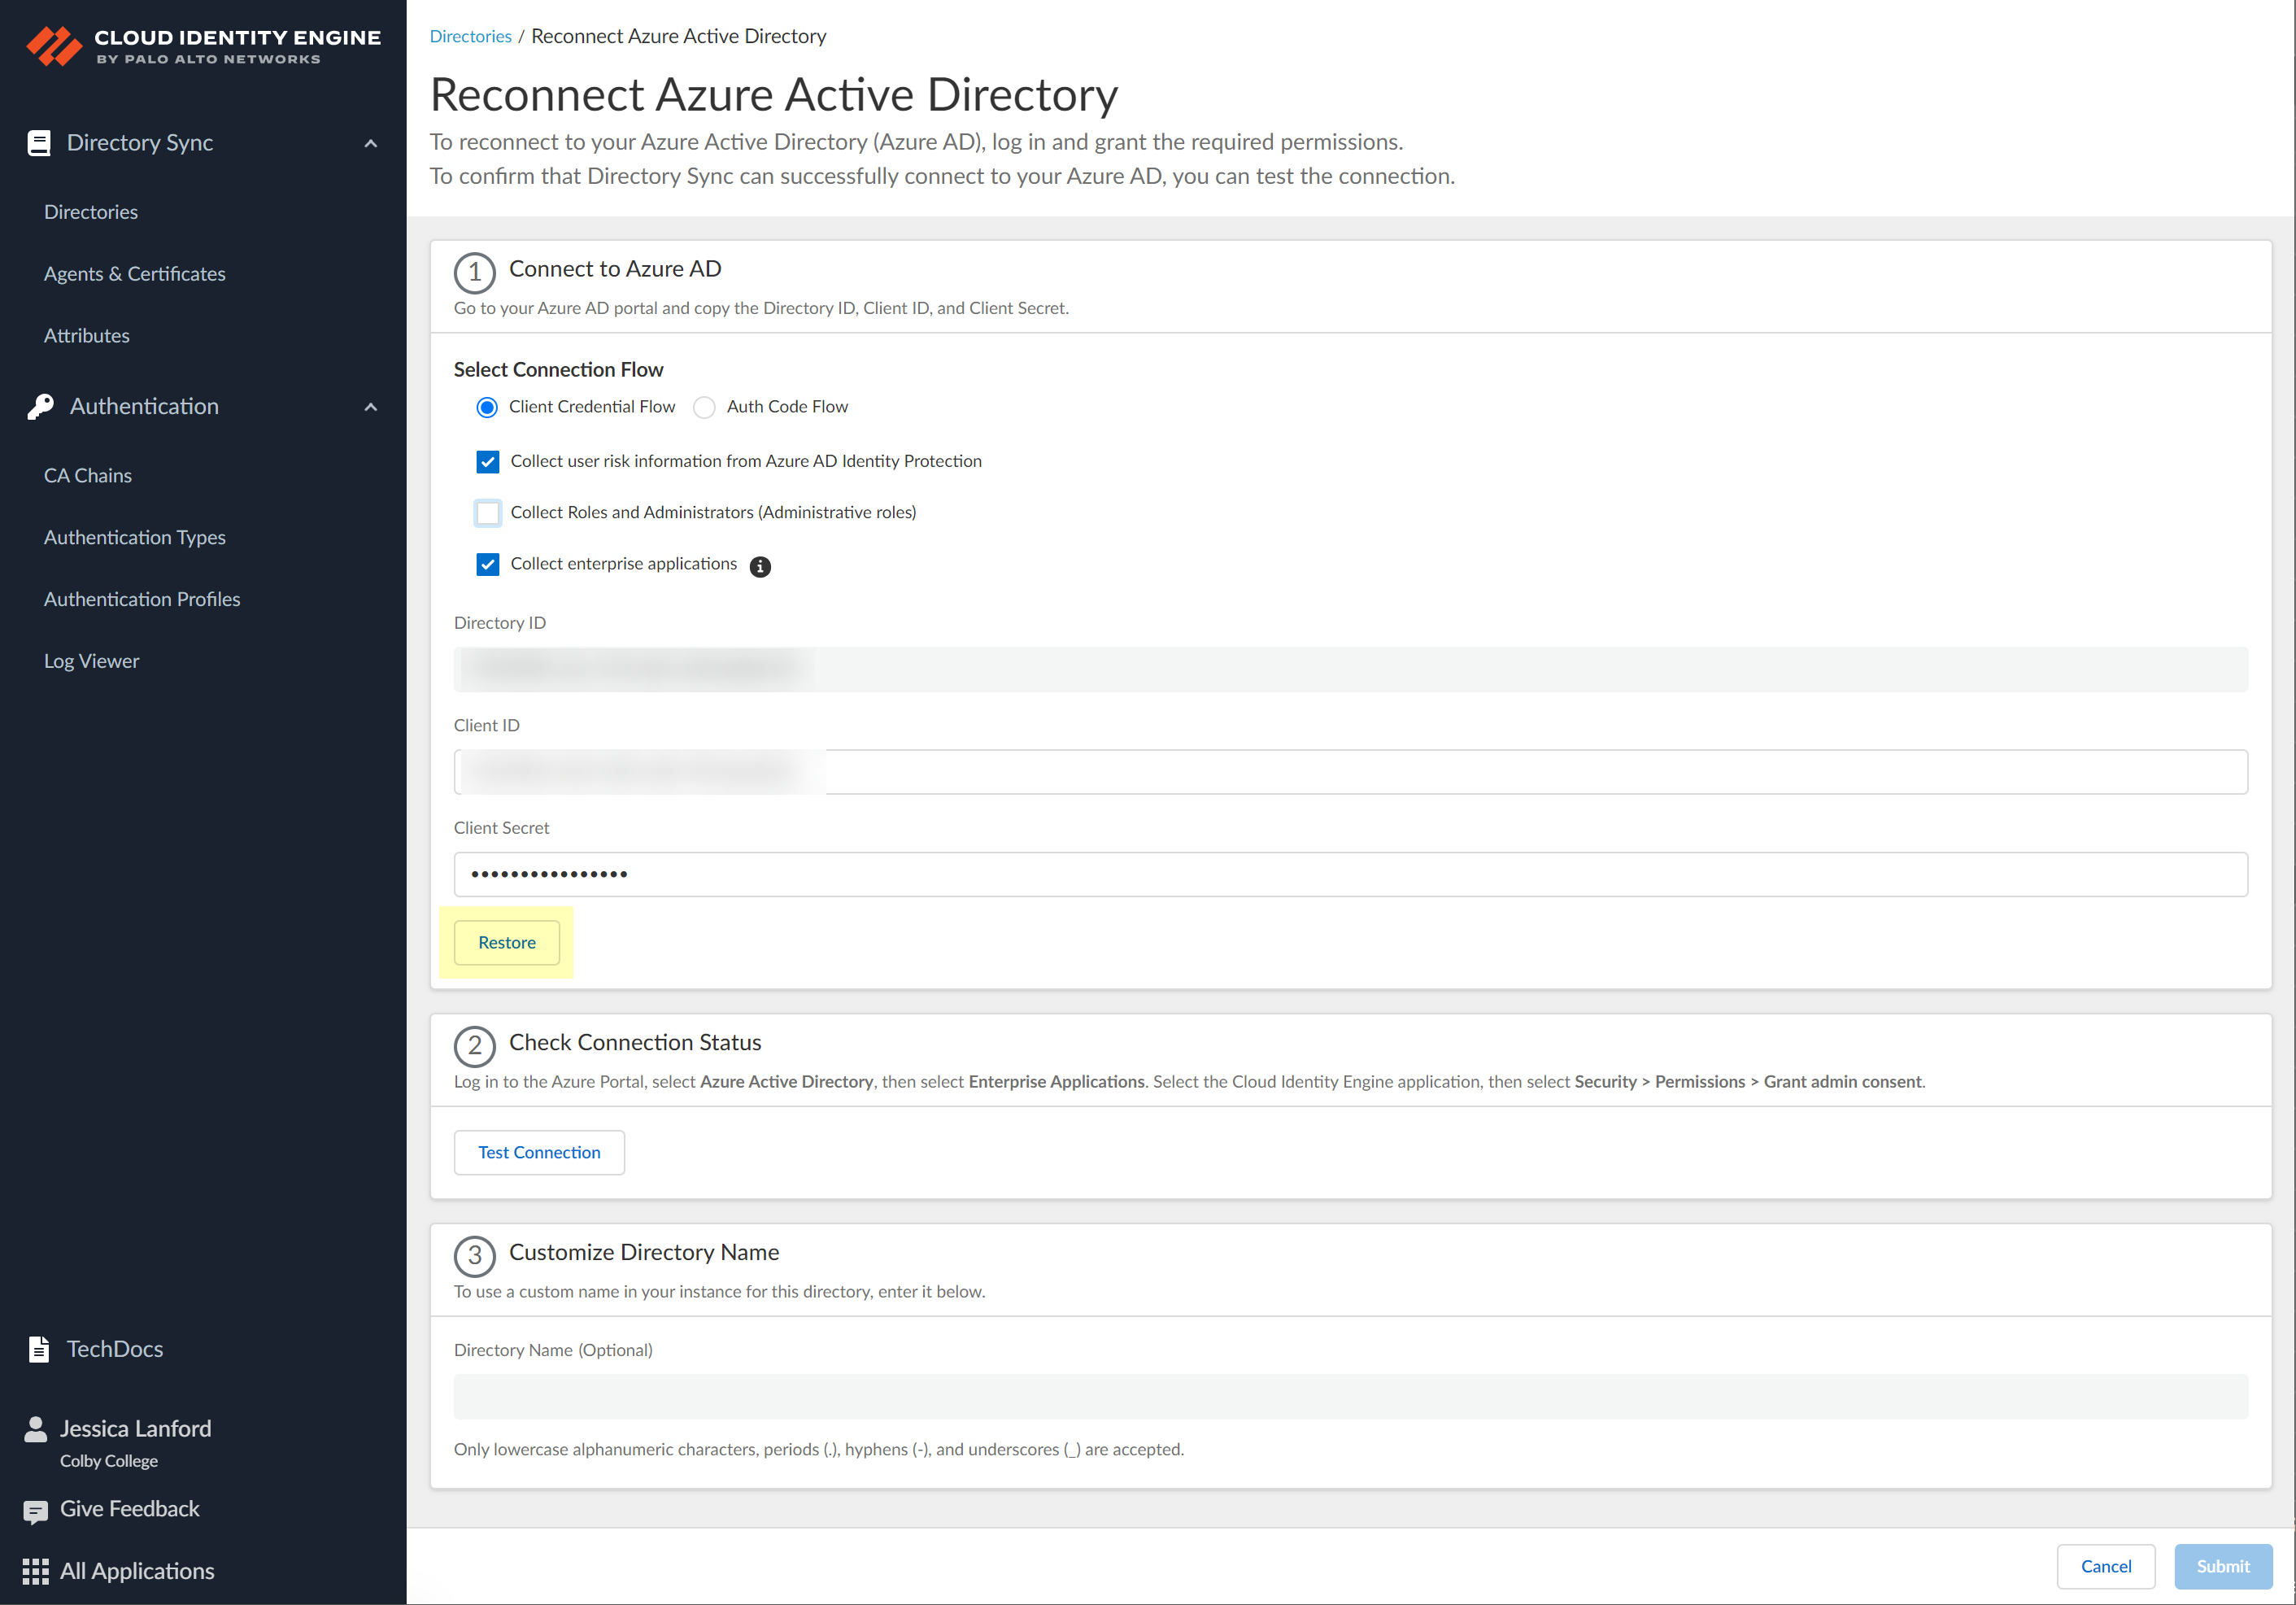The image size is (2296, 1605).
Task: Click the info icon beside enterprise applications
Action: (760, 567)
